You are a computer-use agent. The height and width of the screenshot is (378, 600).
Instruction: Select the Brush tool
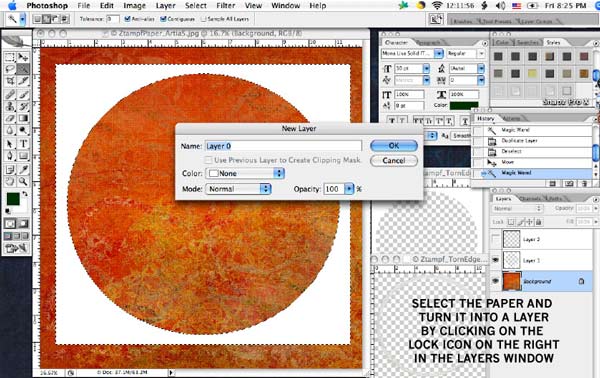(23, 94)
